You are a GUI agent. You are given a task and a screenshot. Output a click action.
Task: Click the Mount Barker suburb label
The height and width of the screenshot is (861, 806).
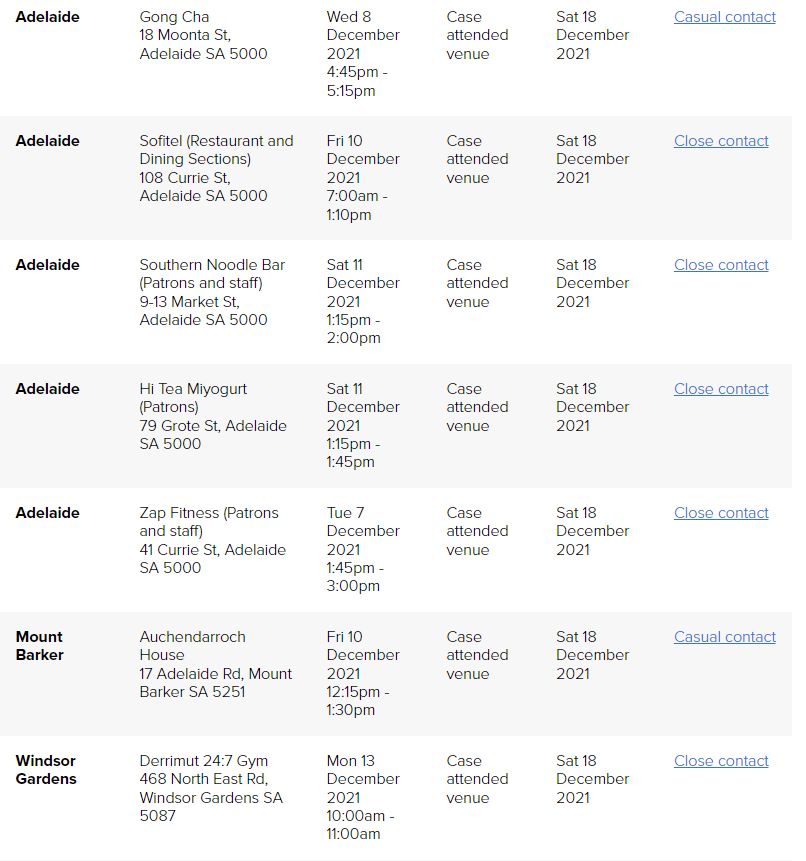39,646
